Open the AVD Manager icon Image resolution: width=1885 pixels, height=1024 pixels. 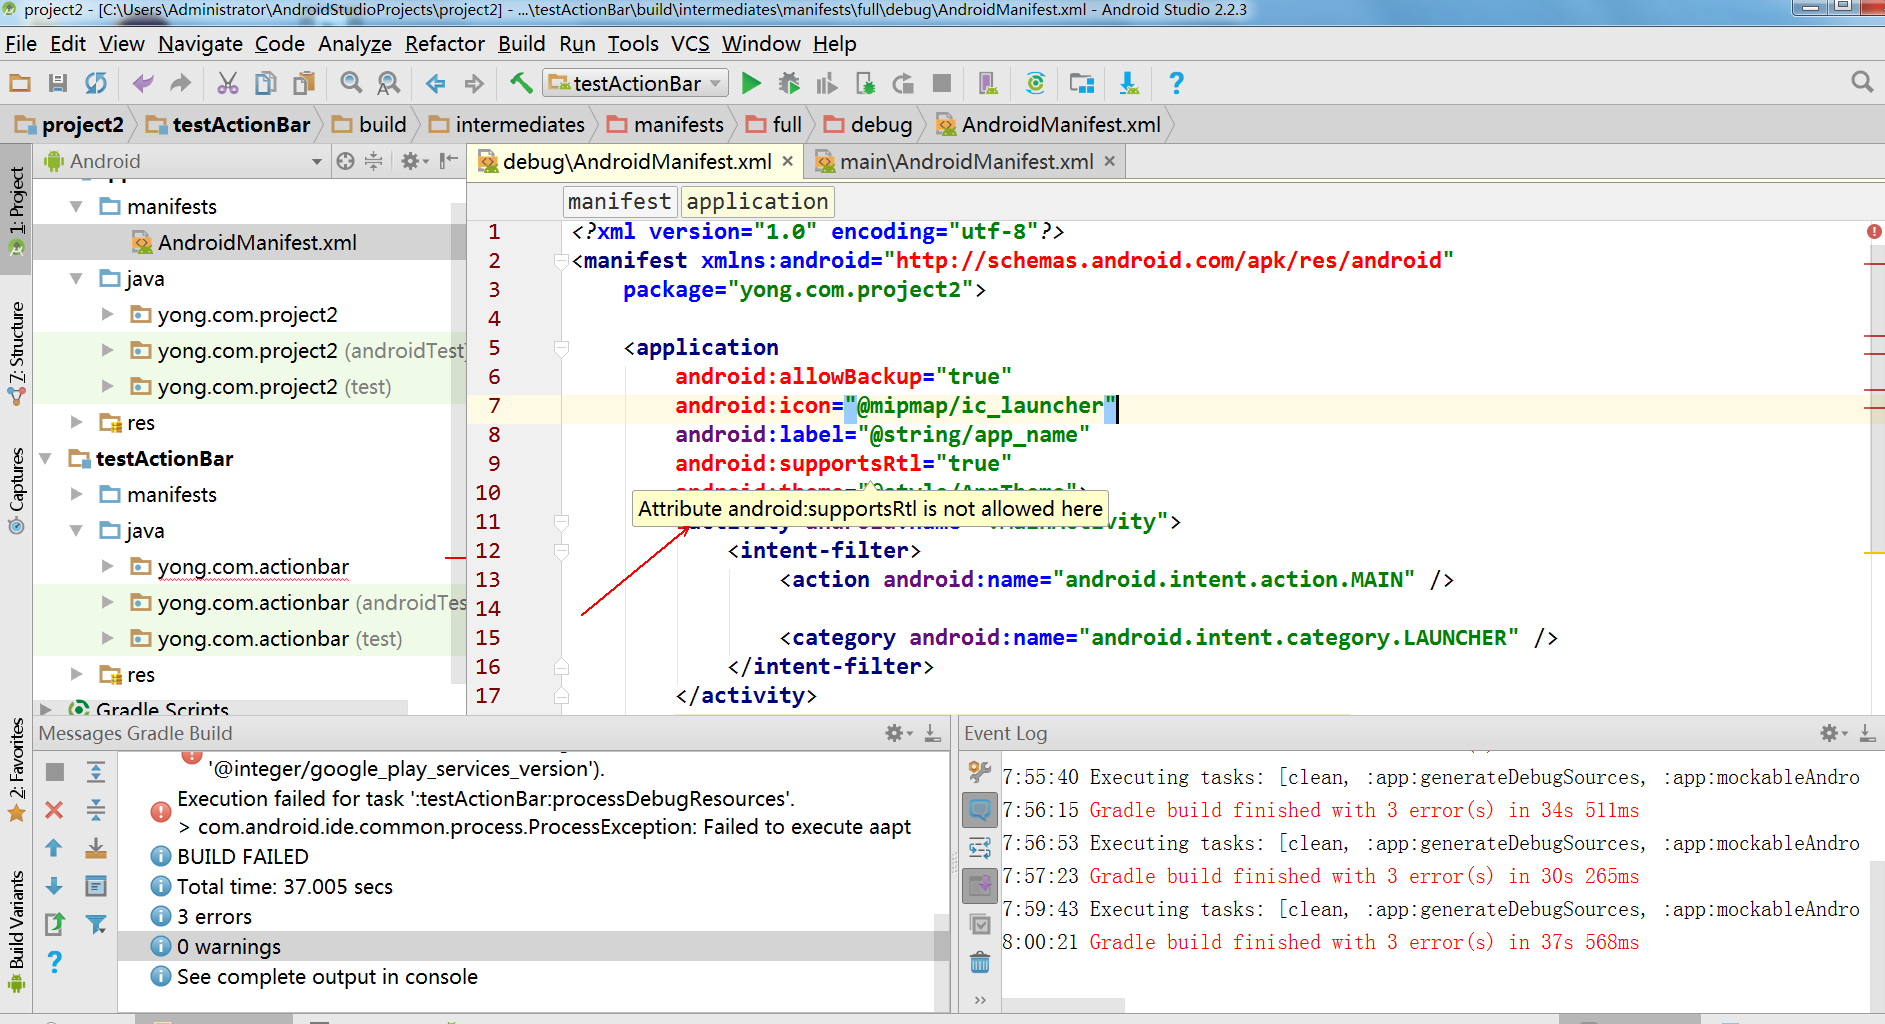[988, 83]
